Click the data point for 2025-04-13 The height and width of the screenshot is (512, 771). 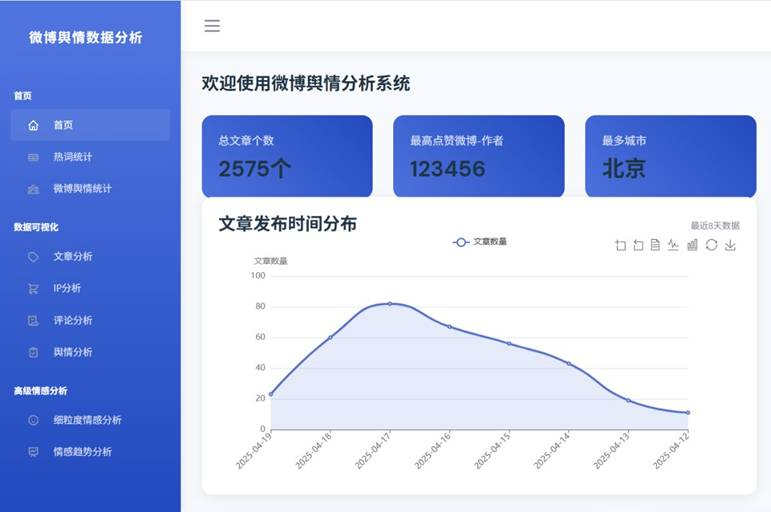[x=628, y=400]
